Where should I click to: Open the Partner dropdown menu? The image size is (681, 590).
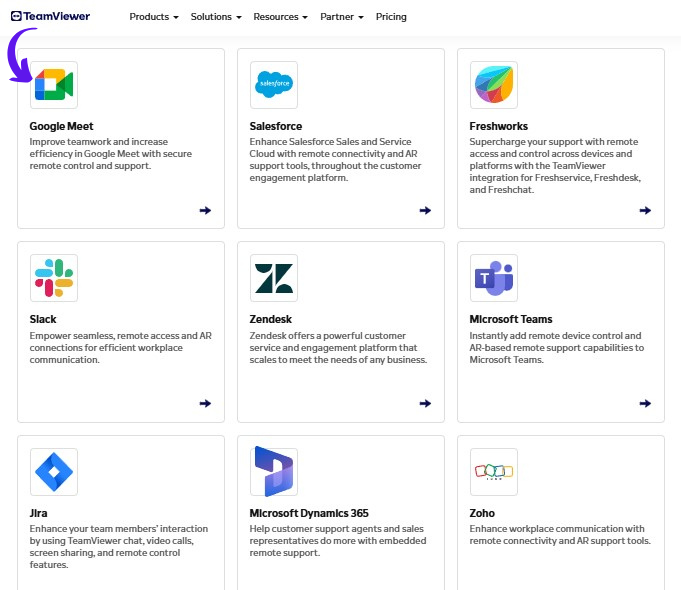click(342, 17)
